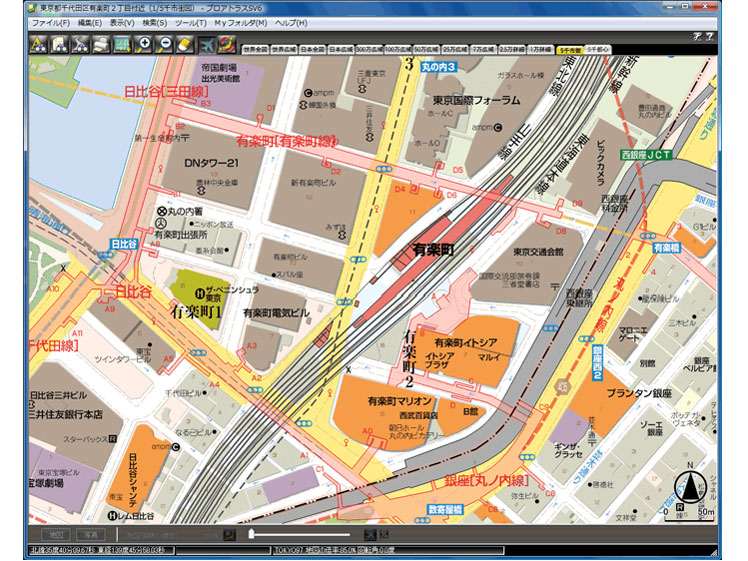Open the ツール(T) menu

tap(190, 22)
